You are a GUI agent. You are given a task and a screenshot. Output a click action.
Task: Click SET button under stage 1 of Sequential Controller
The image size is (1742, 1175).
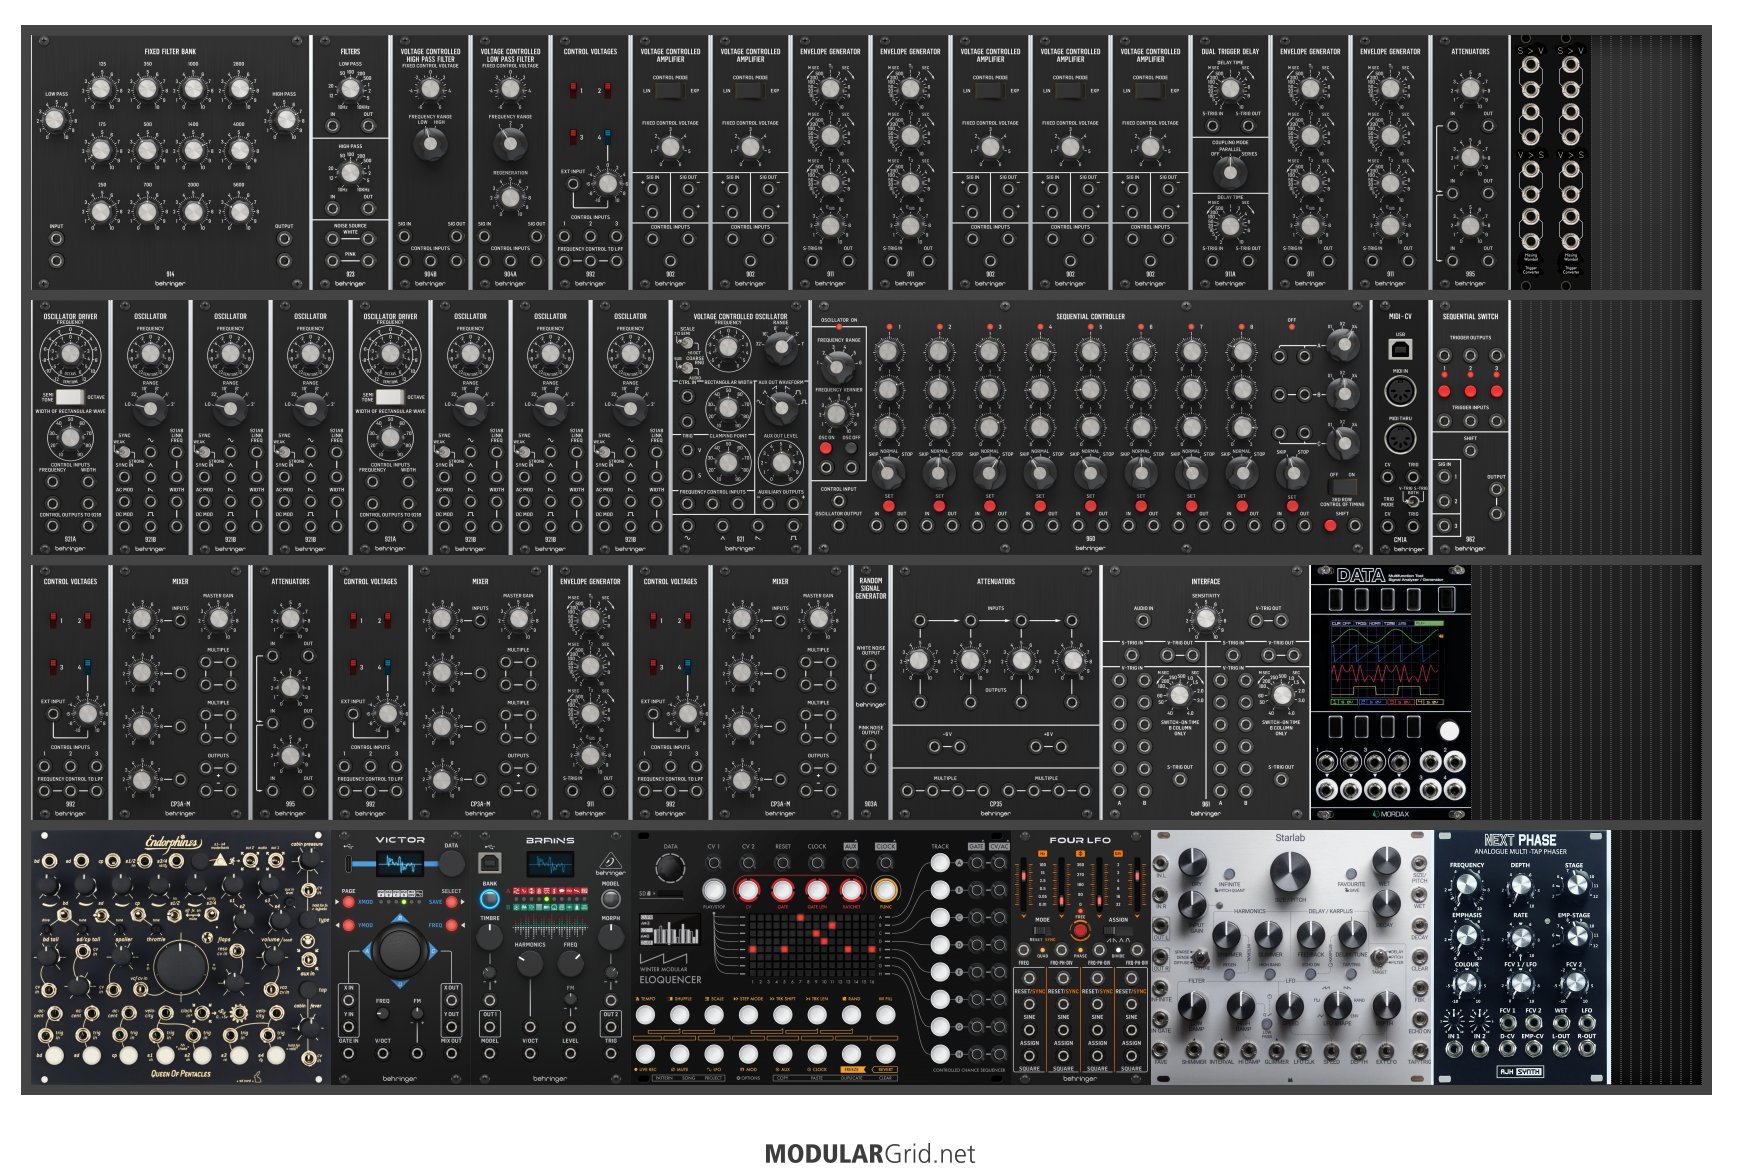pyautogui.click(x=888, y=505)
